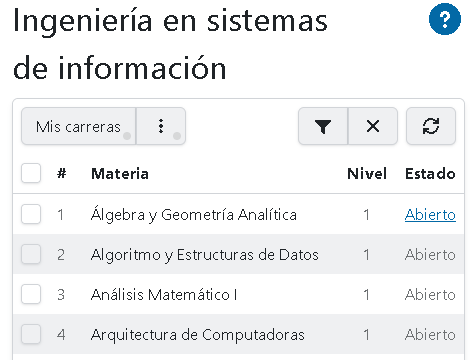Select the Análisis Matemático I row

pyautogui.click(x=238, y=294)
